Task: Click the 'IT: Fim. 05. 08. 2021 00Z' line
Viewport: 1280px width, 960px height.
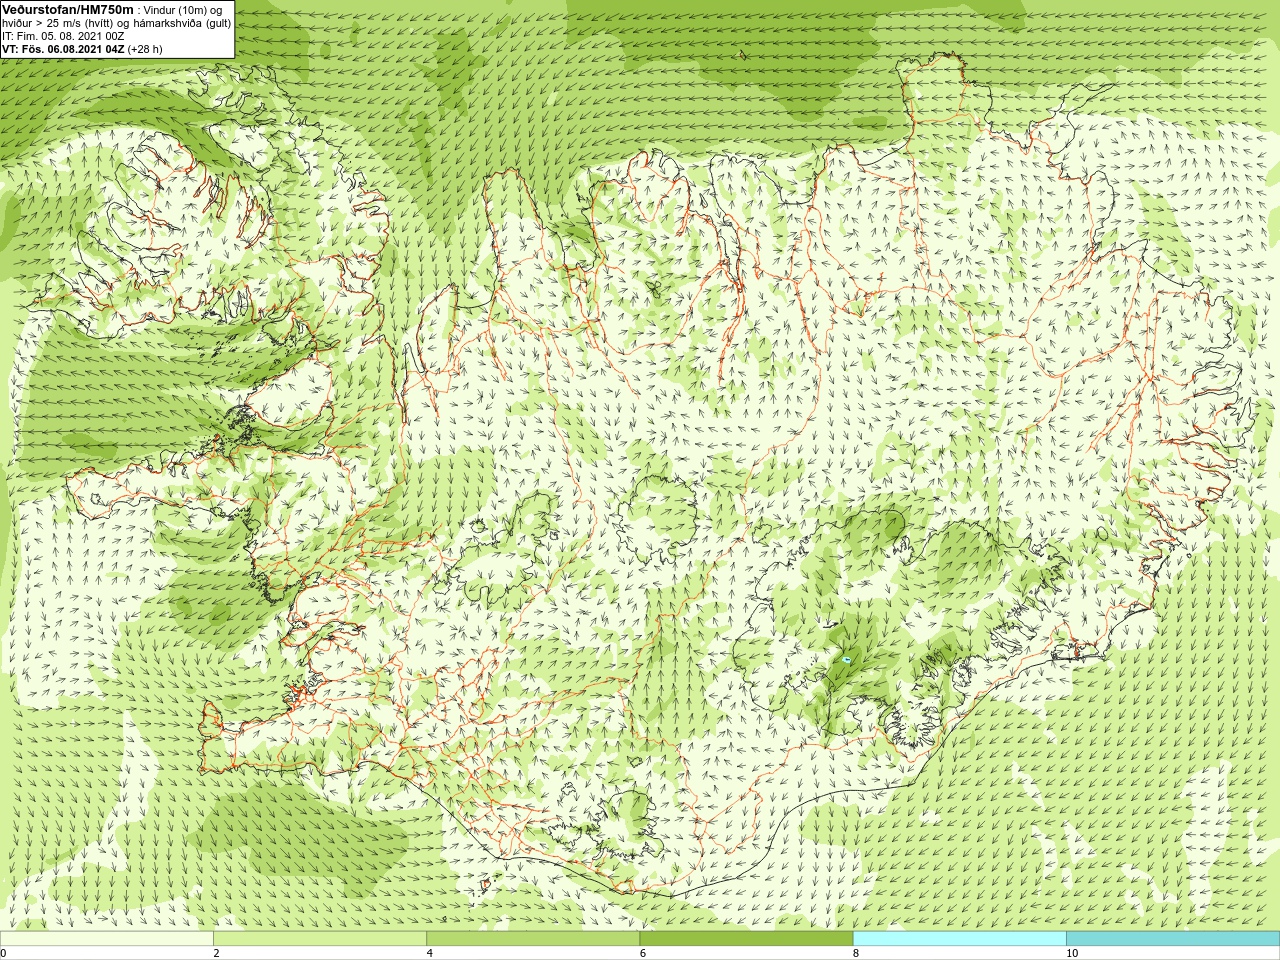Action: 63,36
